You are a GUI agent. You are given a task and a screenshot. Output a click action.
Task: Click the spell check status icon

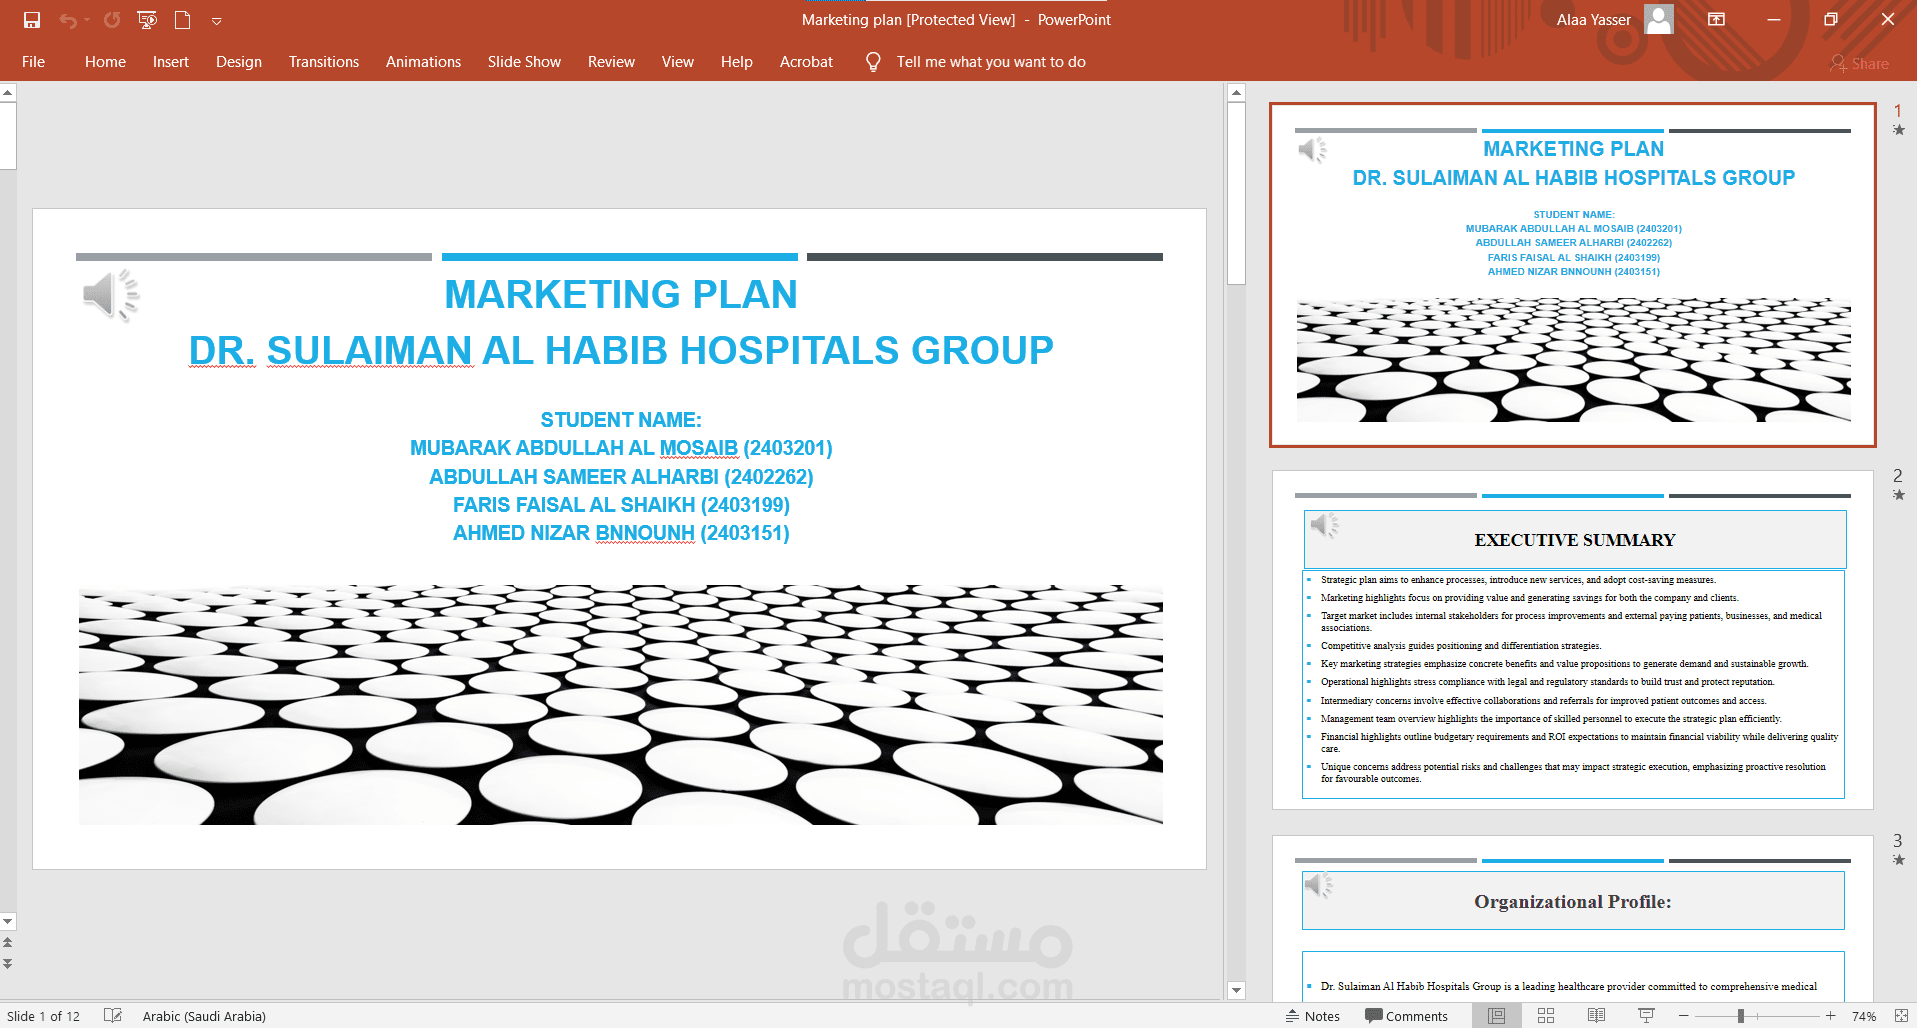113,1016
